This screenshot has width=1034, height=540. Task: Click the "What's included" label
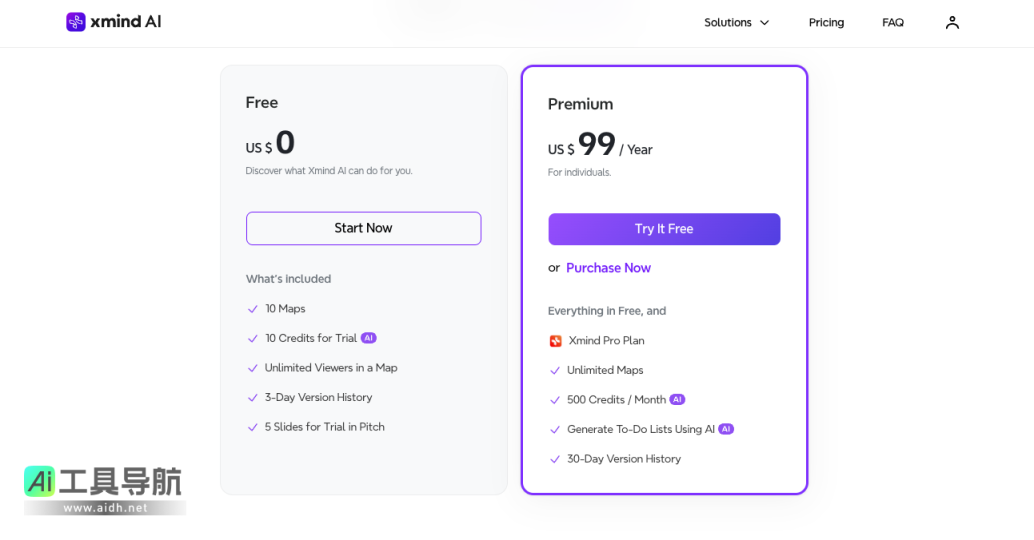[288, 279]
